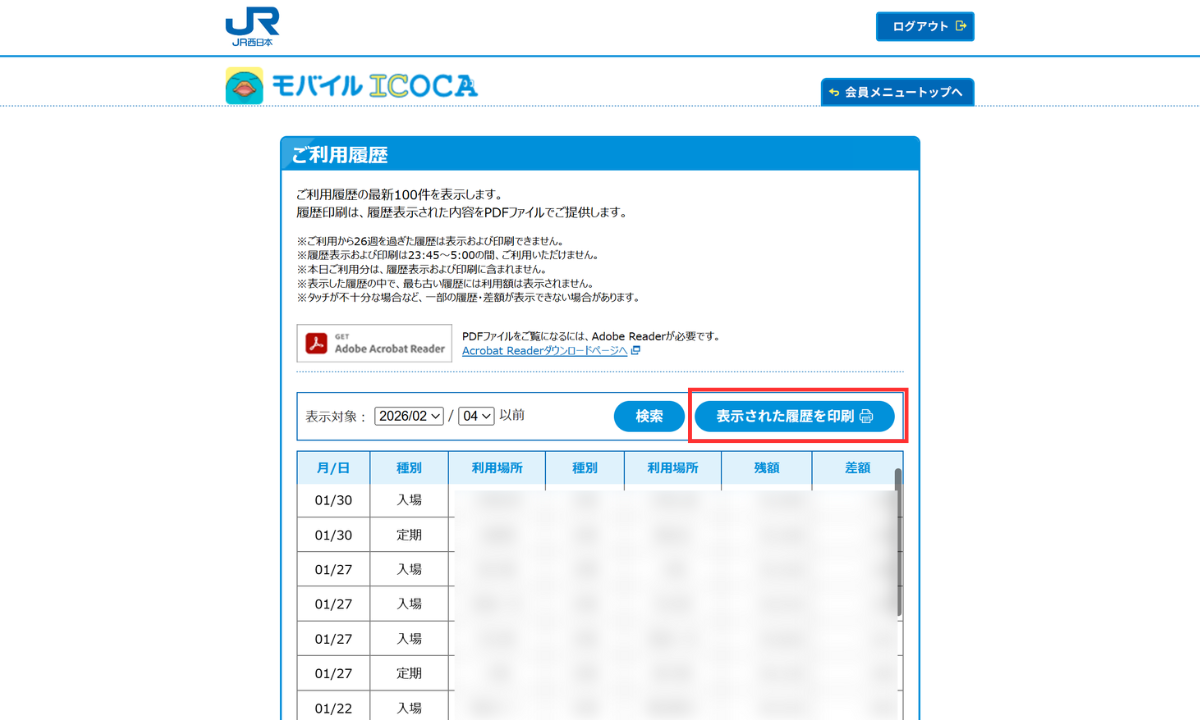The height and width of the screenshot is (720, 1200).
Task: Select the 残額 column header
Action: click(x=767, y=468)
